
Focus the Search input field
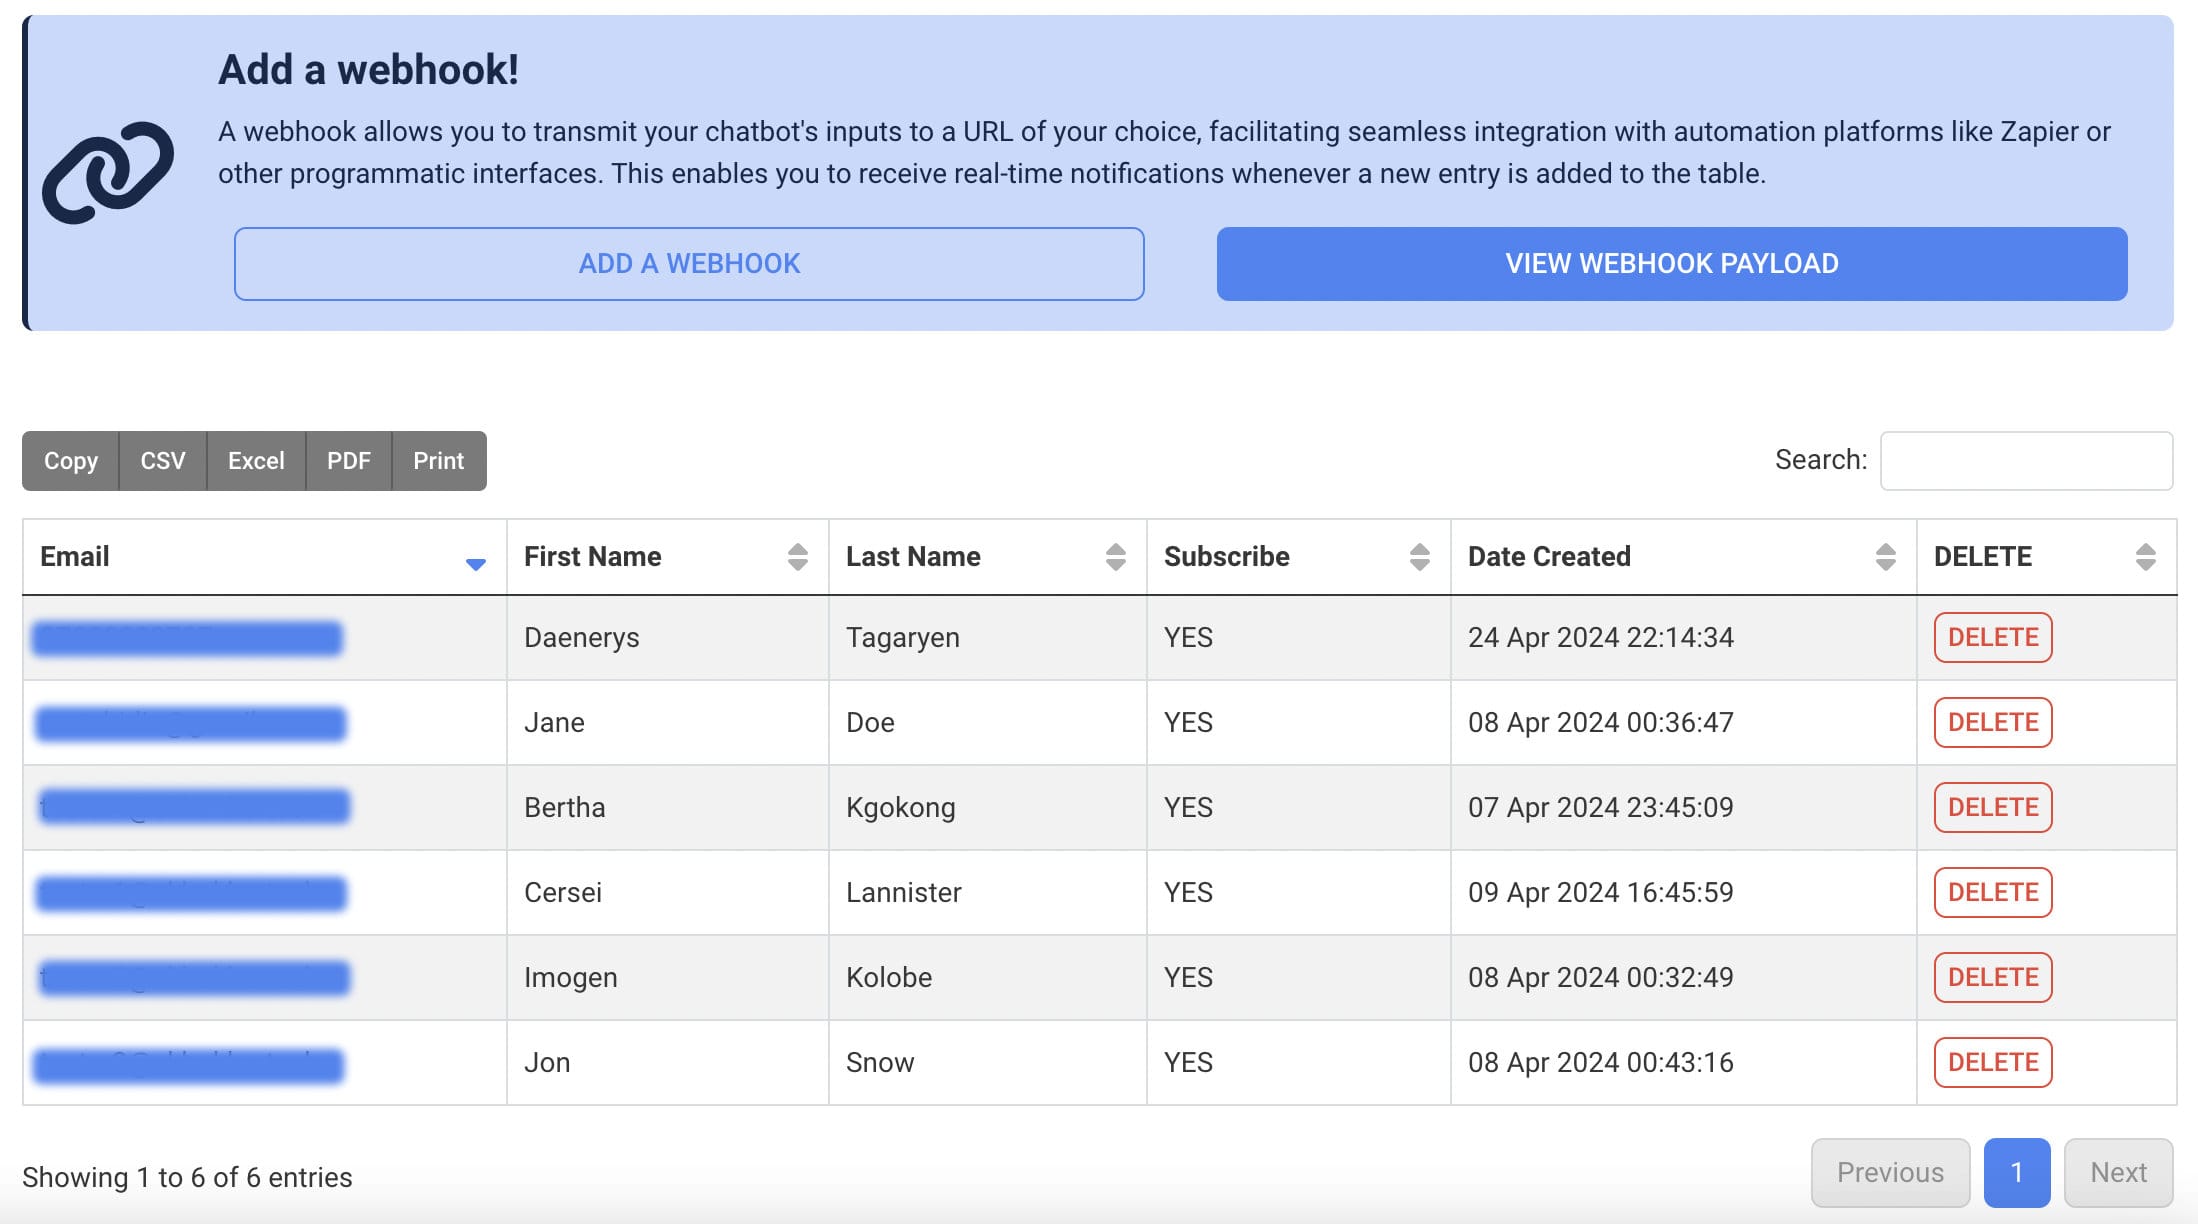click(2026, 461)
